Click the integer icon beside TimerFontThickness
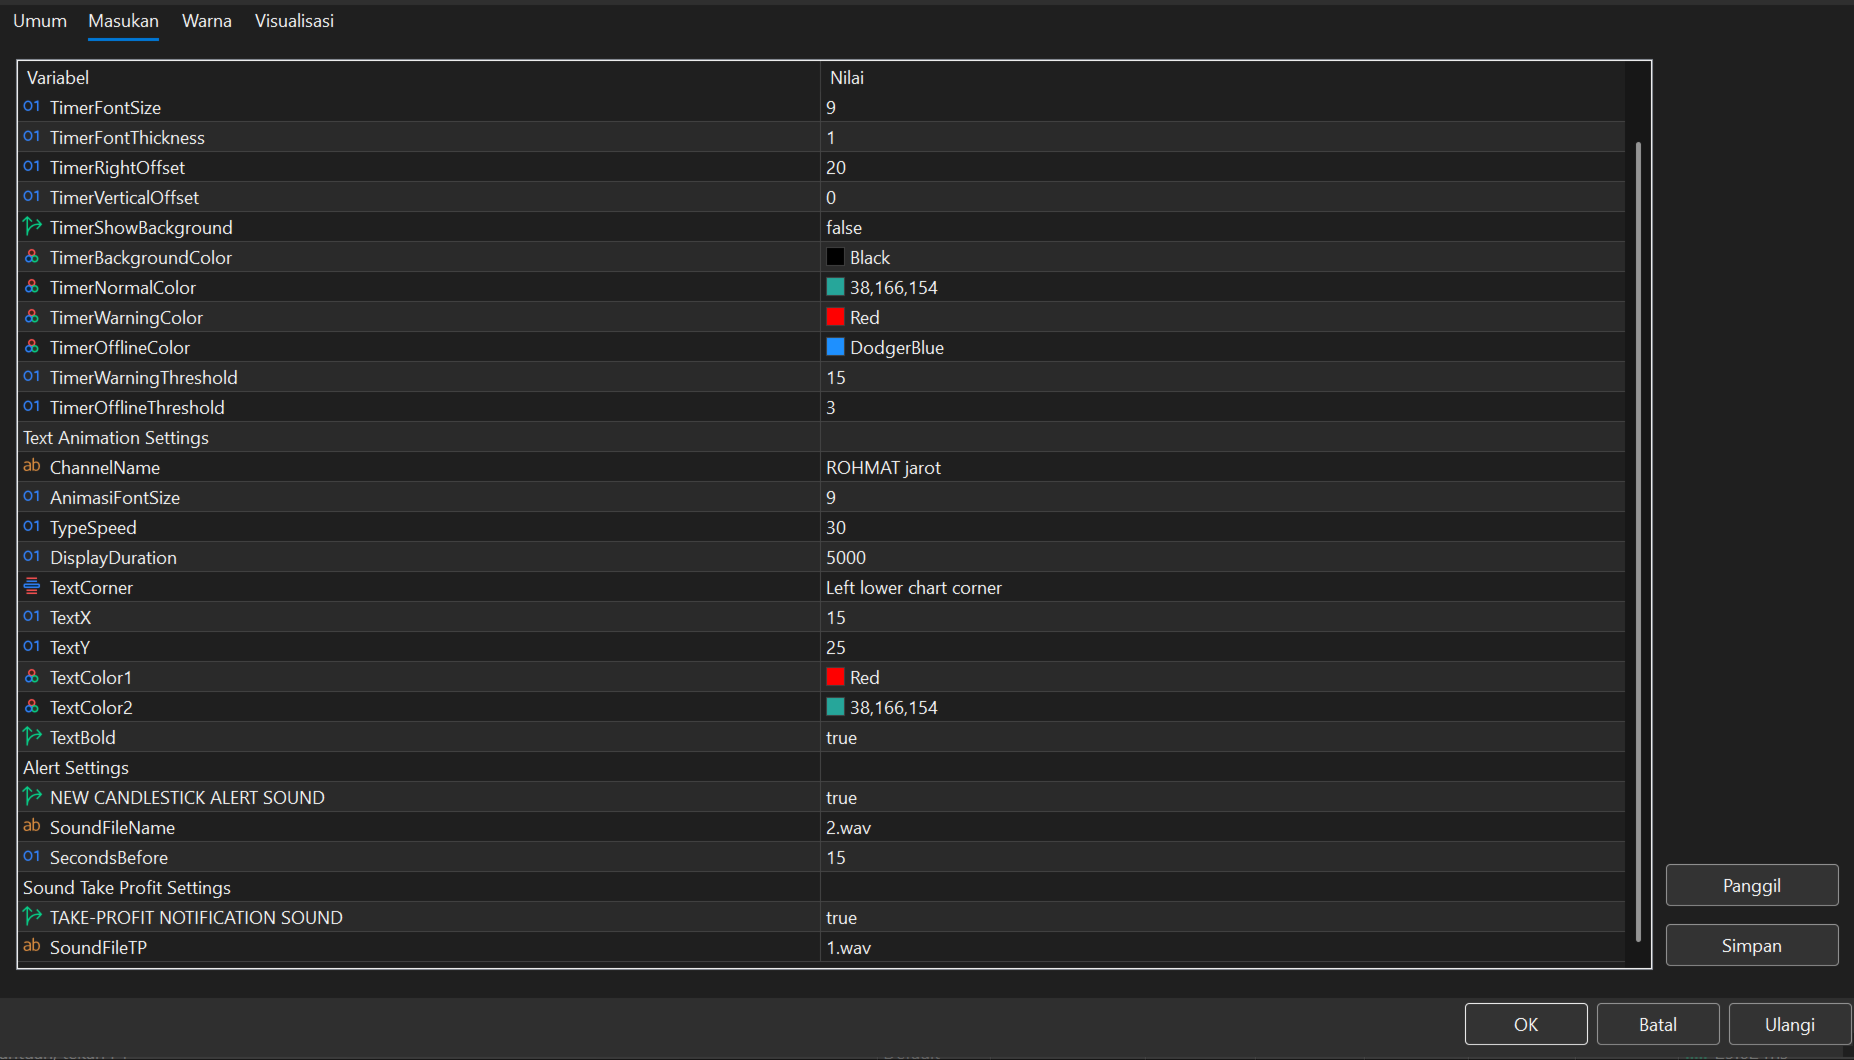The height and width of the screenshot is (1060, 1854). [32, 137]
